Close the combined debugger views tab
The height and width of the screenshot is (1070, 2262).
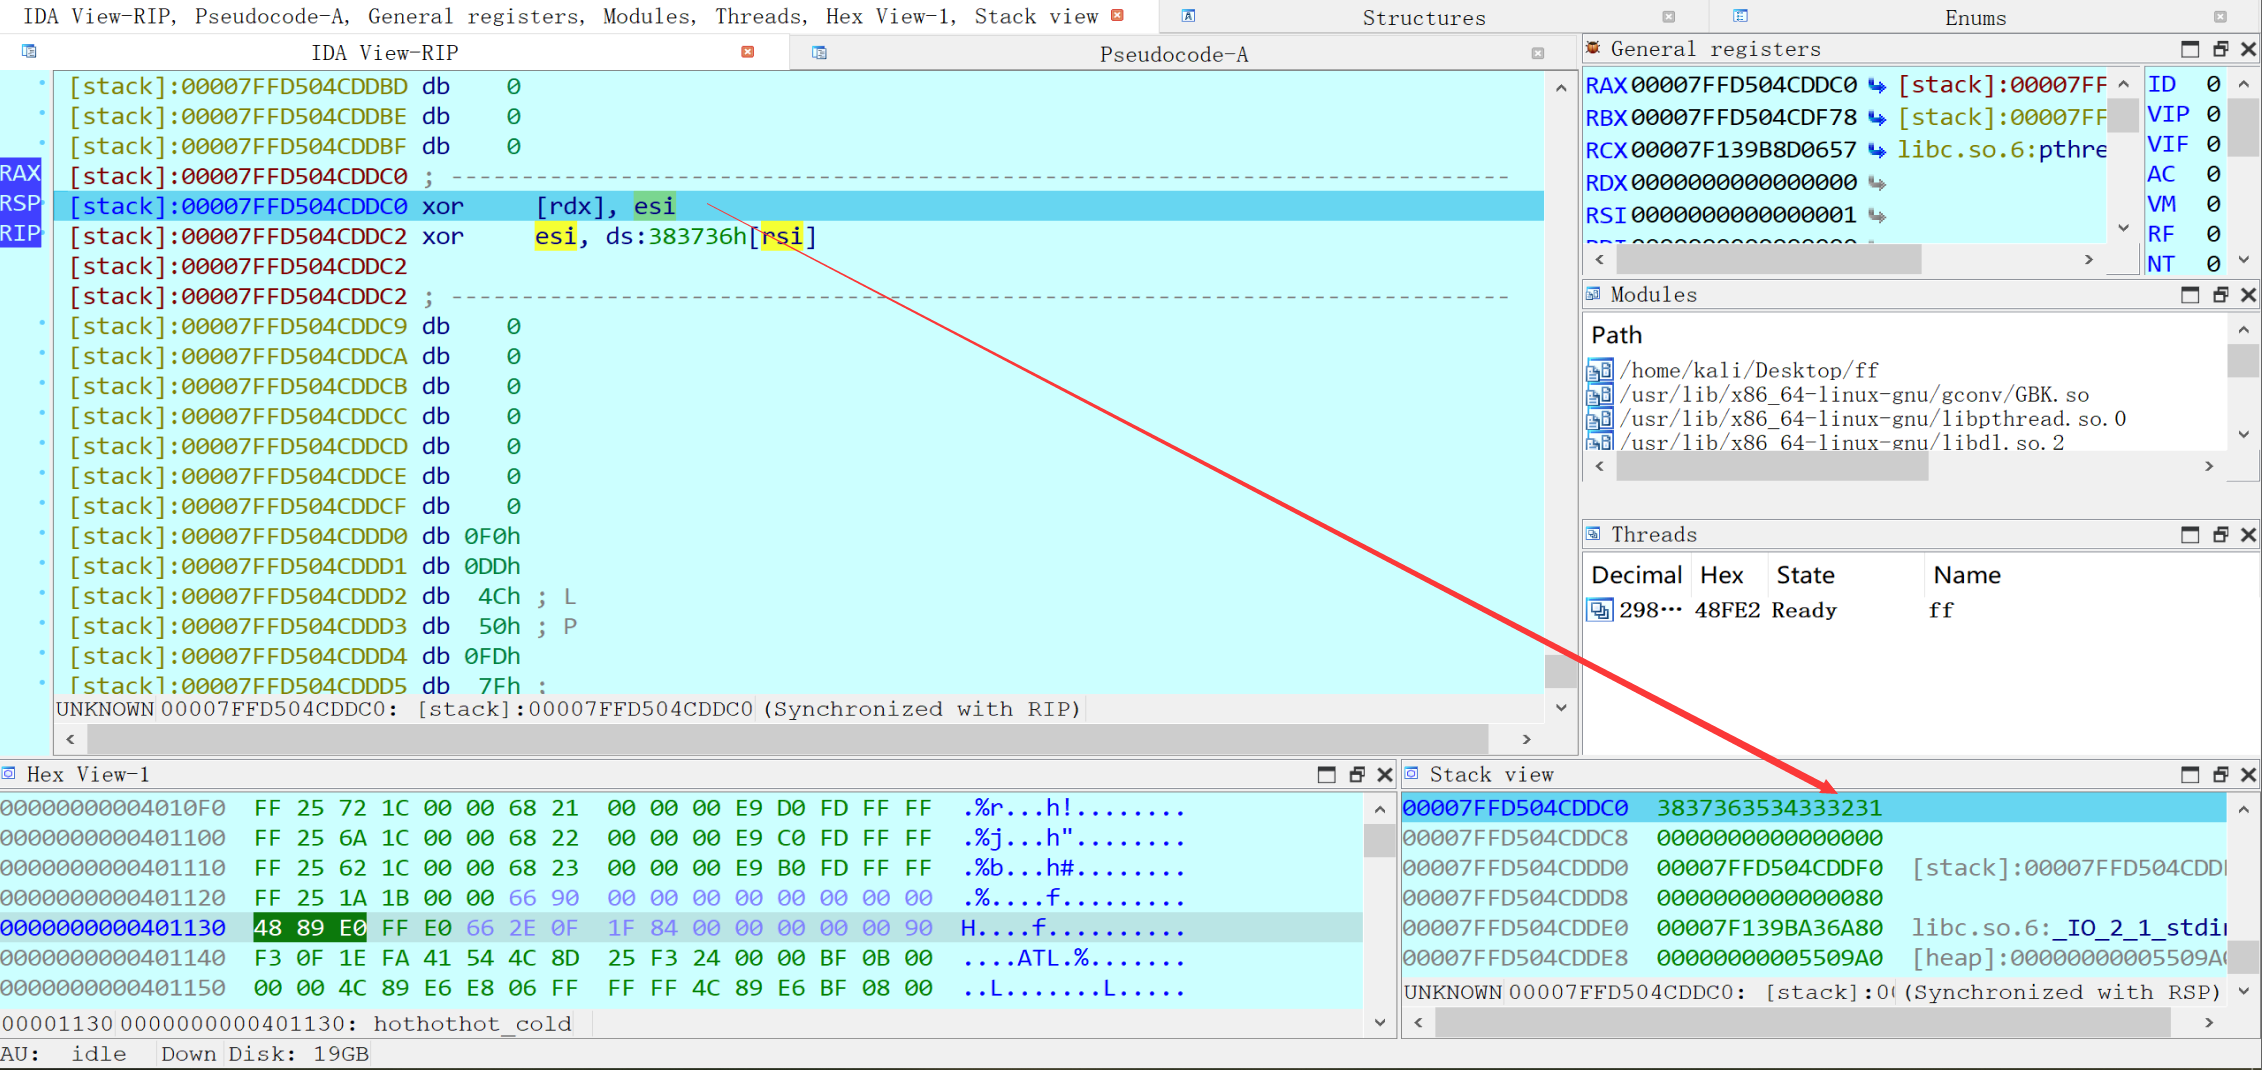tap(1118, 15)
